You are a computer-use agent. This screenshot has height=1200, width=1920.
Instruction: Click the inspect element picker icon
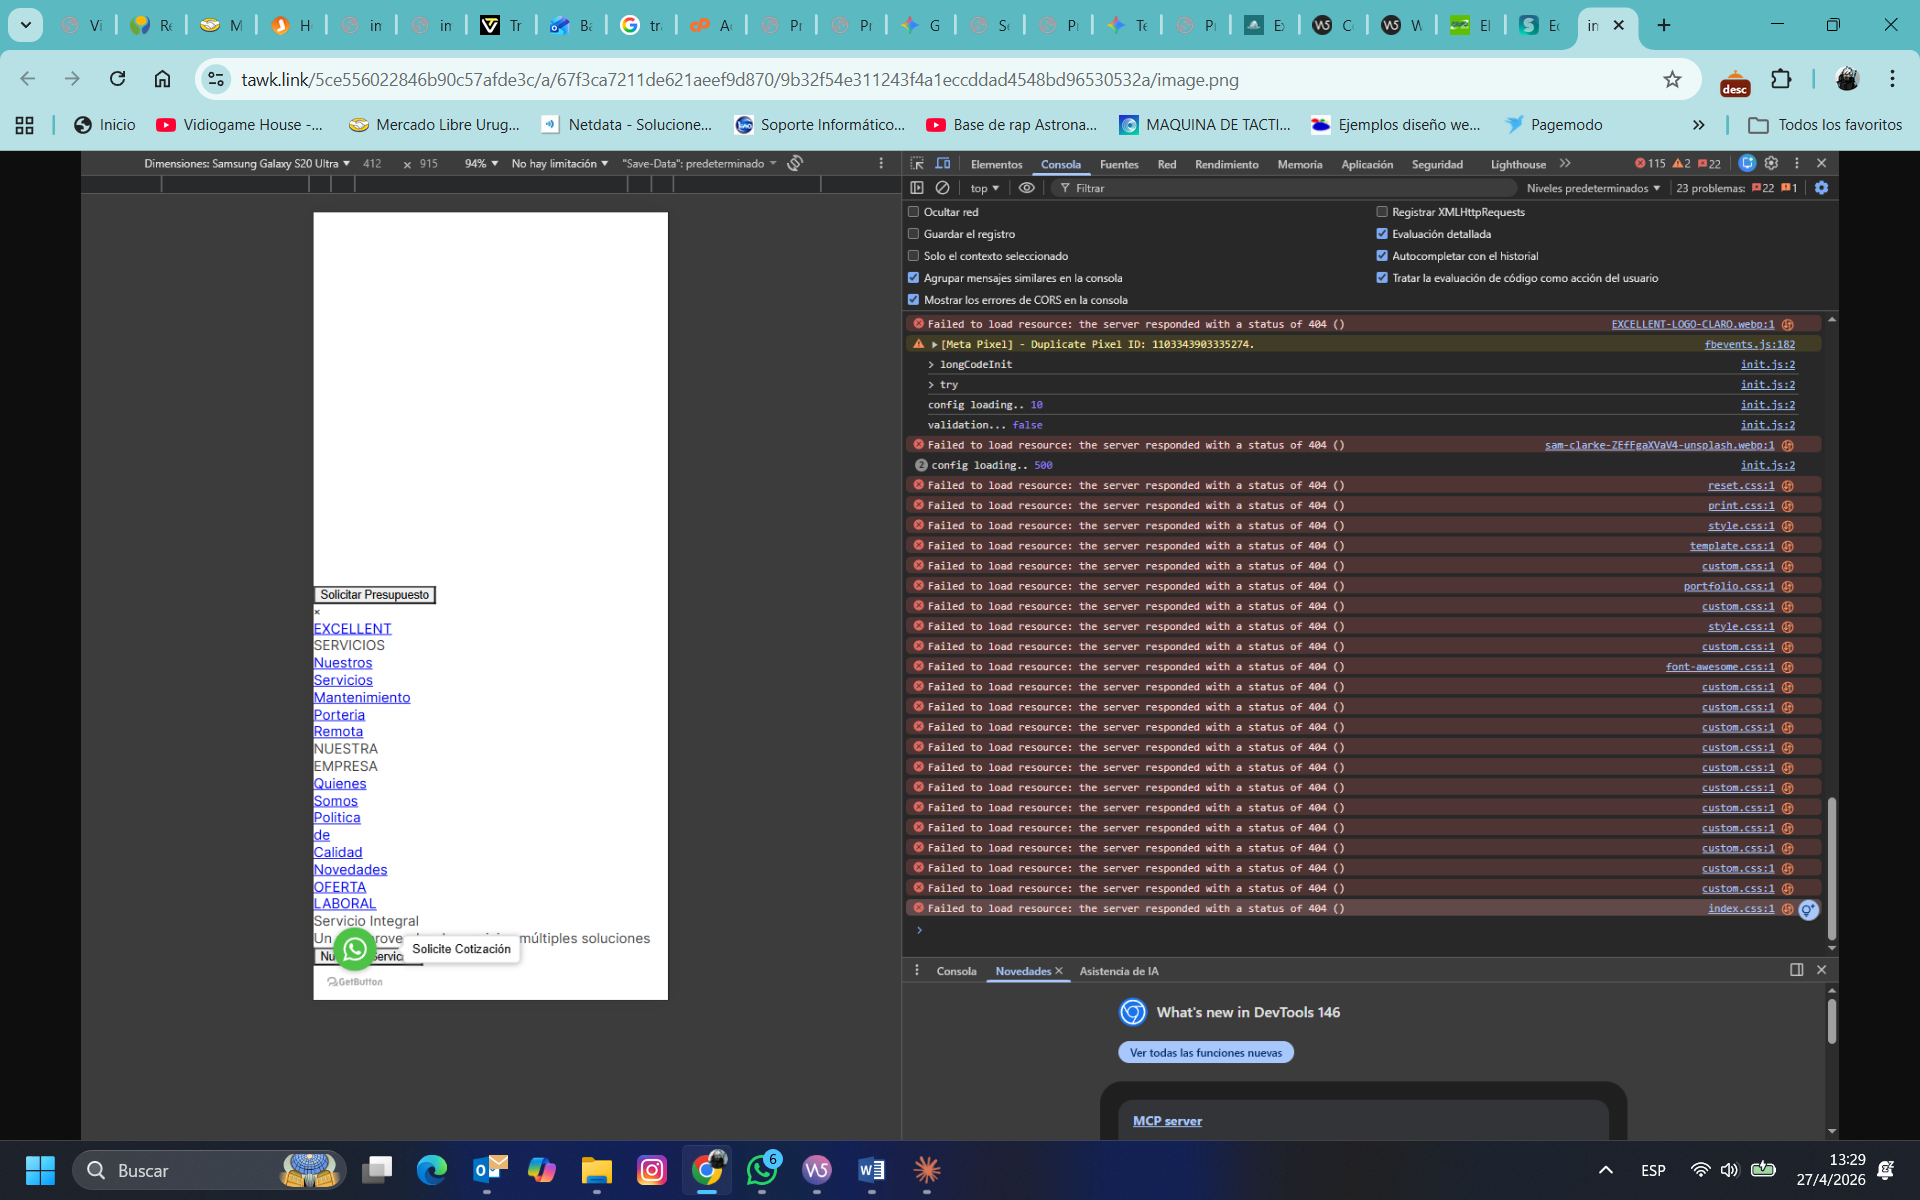pos(917,163)
